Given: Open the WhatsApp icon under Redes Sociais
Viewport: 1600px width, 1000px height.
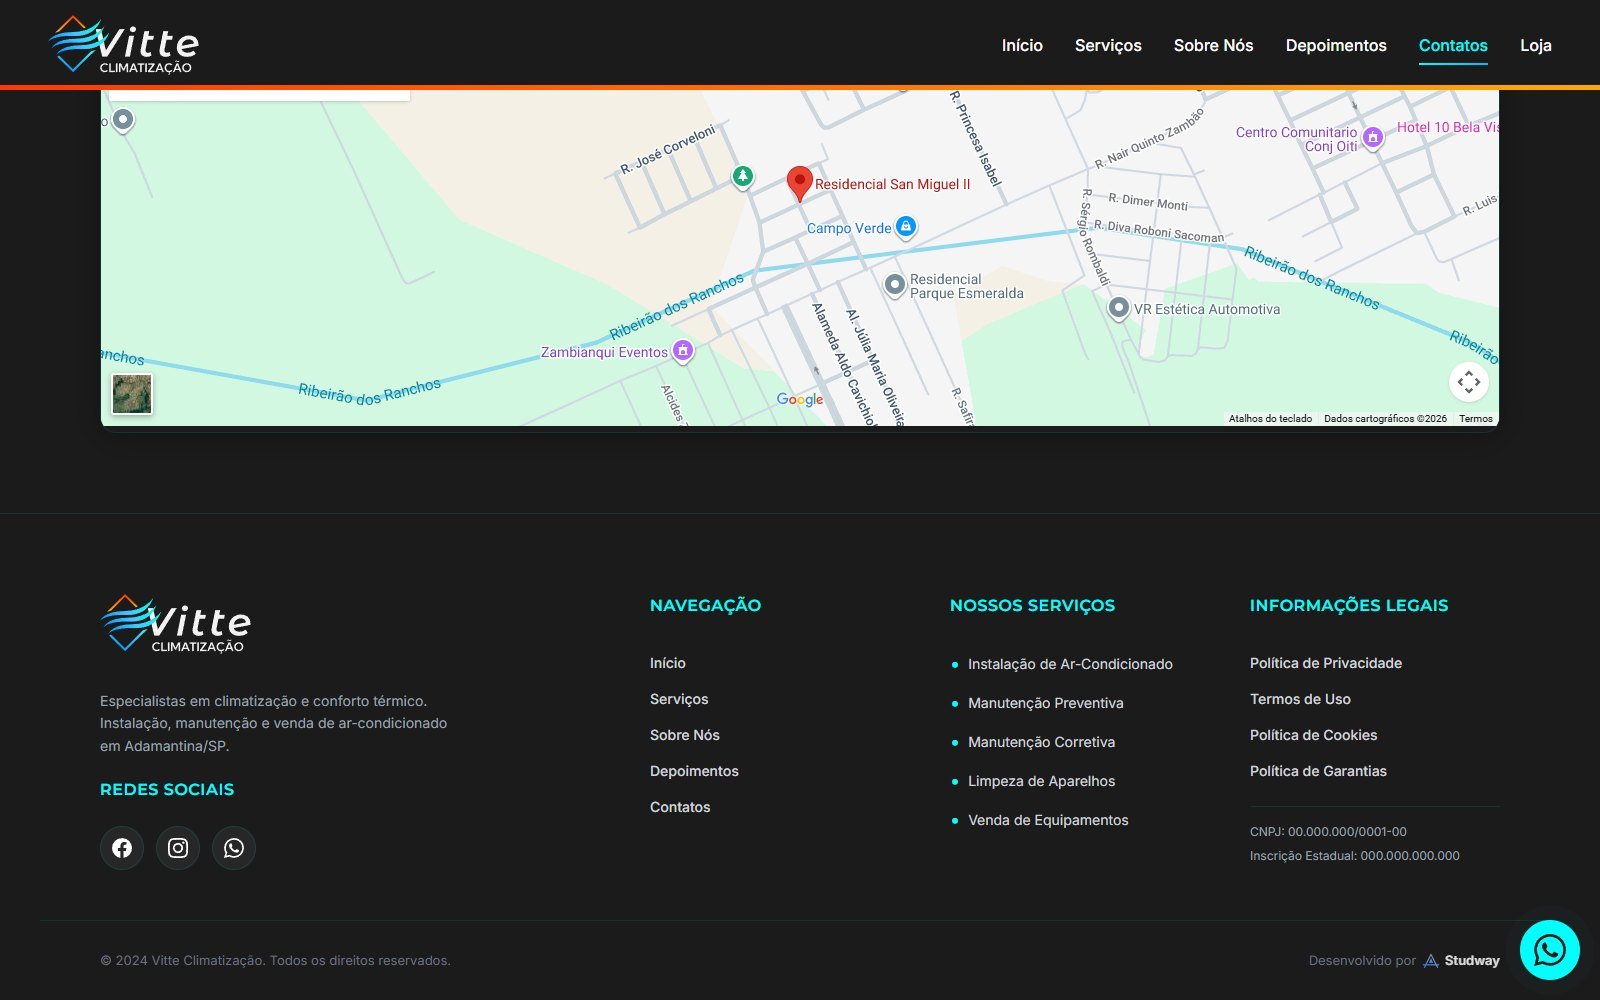Looking at the screenshot, I should (x=234, y=848).
